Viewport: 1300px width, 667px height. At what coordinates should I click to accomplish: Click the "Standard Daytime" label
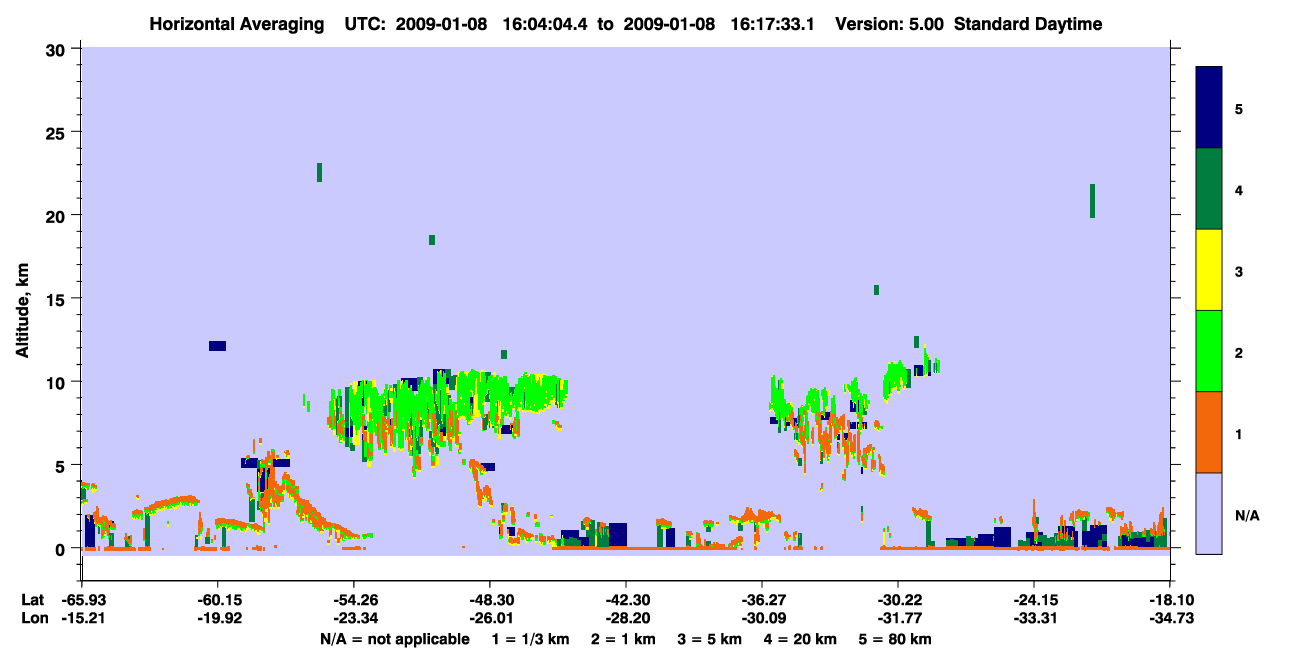pyautogui.click(x=1028, y=24)
